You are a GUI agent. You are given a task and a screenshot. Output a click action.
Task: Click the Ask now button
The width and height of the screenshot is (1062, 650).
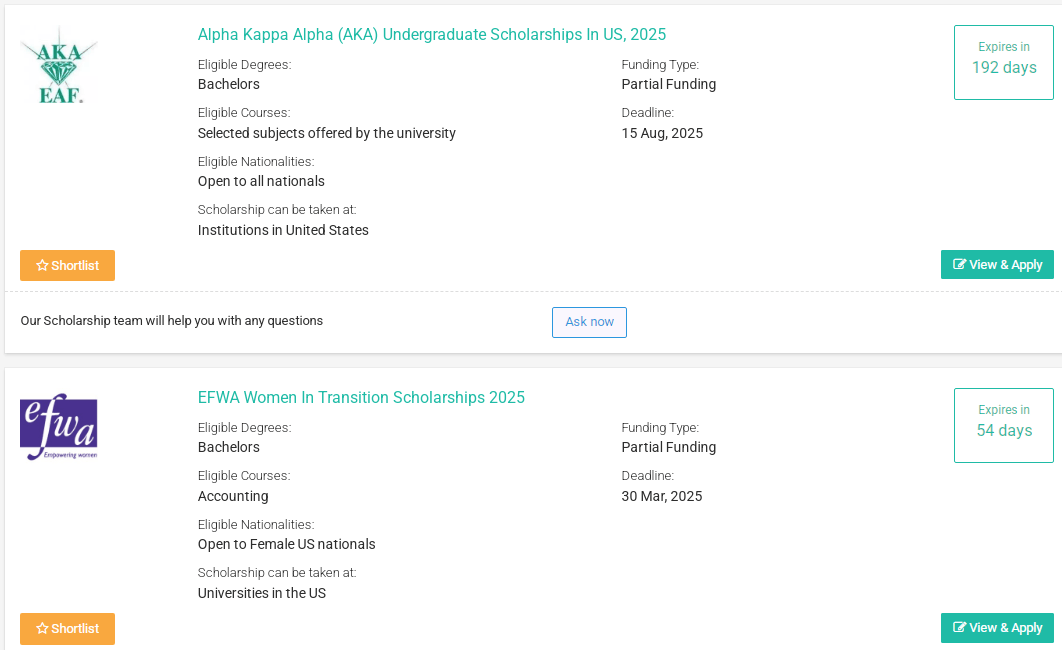tap(589, 322)
